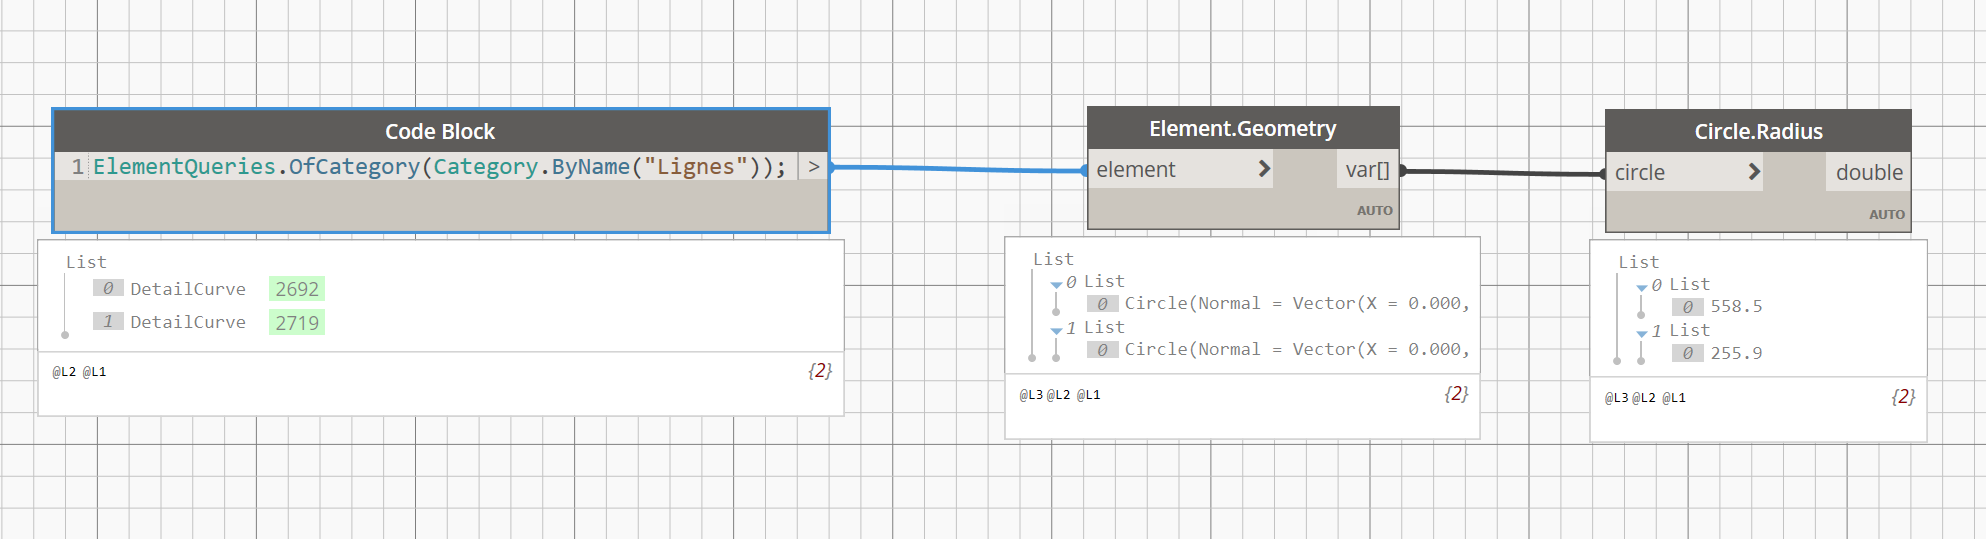The image size is (1986, 539).
Task: Click index 0 badge beside first DetailCurve
Action: pos(108,288)
